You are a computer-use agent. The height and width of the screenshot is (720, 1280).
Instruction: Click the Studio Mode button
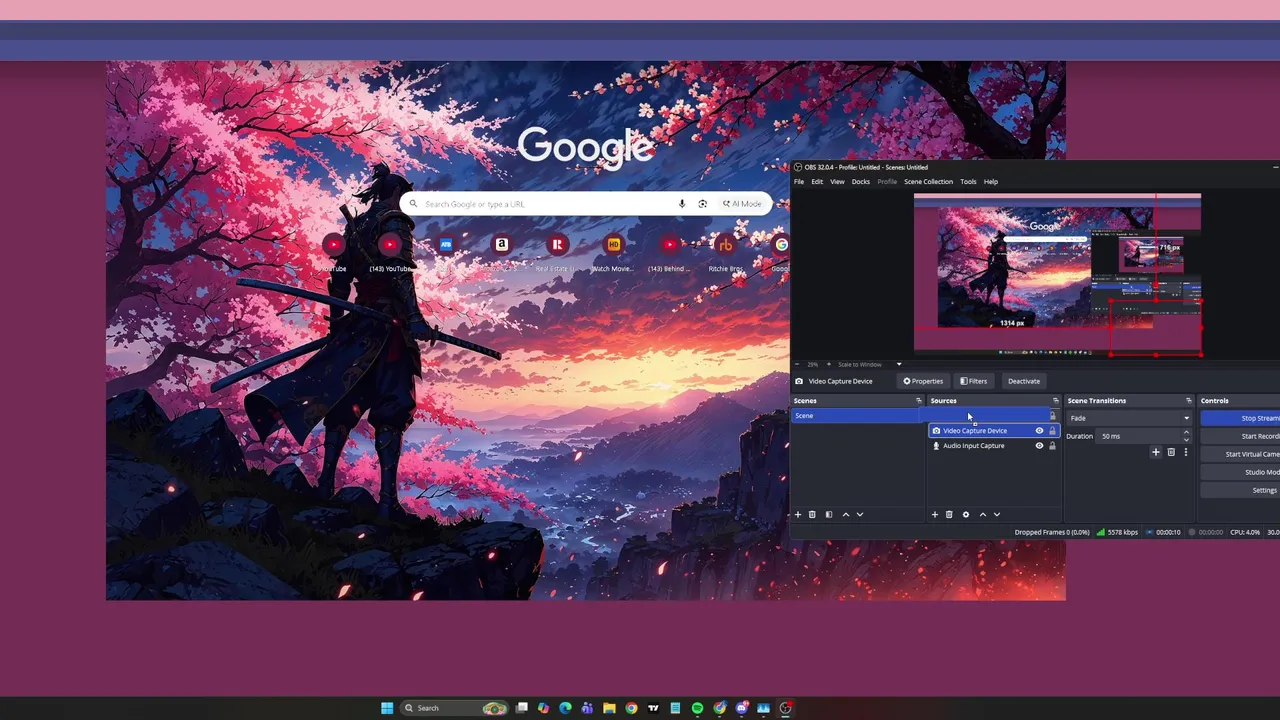click(x=1240, y=472)
